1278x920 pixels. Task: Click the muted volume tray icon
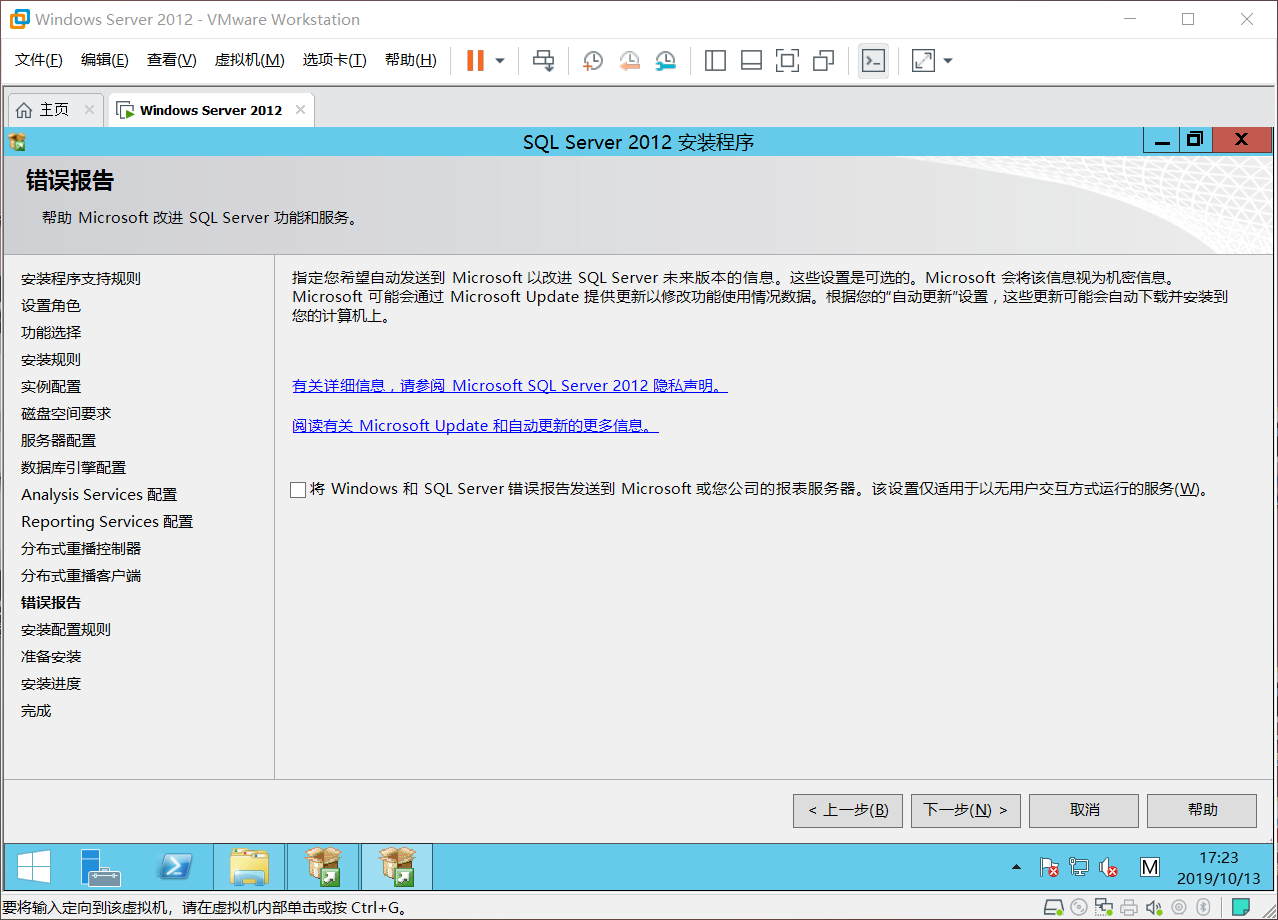[1108, 868]
